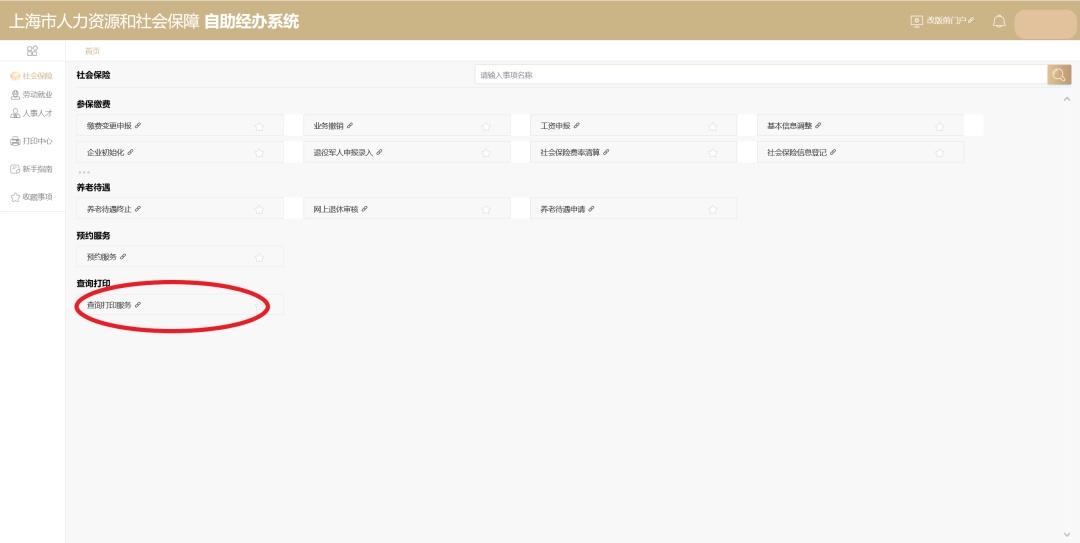This screenshot has height=543, width=1080.
Task: Favorite 社会保险信息登记 with its star
Action: (939, 153)
